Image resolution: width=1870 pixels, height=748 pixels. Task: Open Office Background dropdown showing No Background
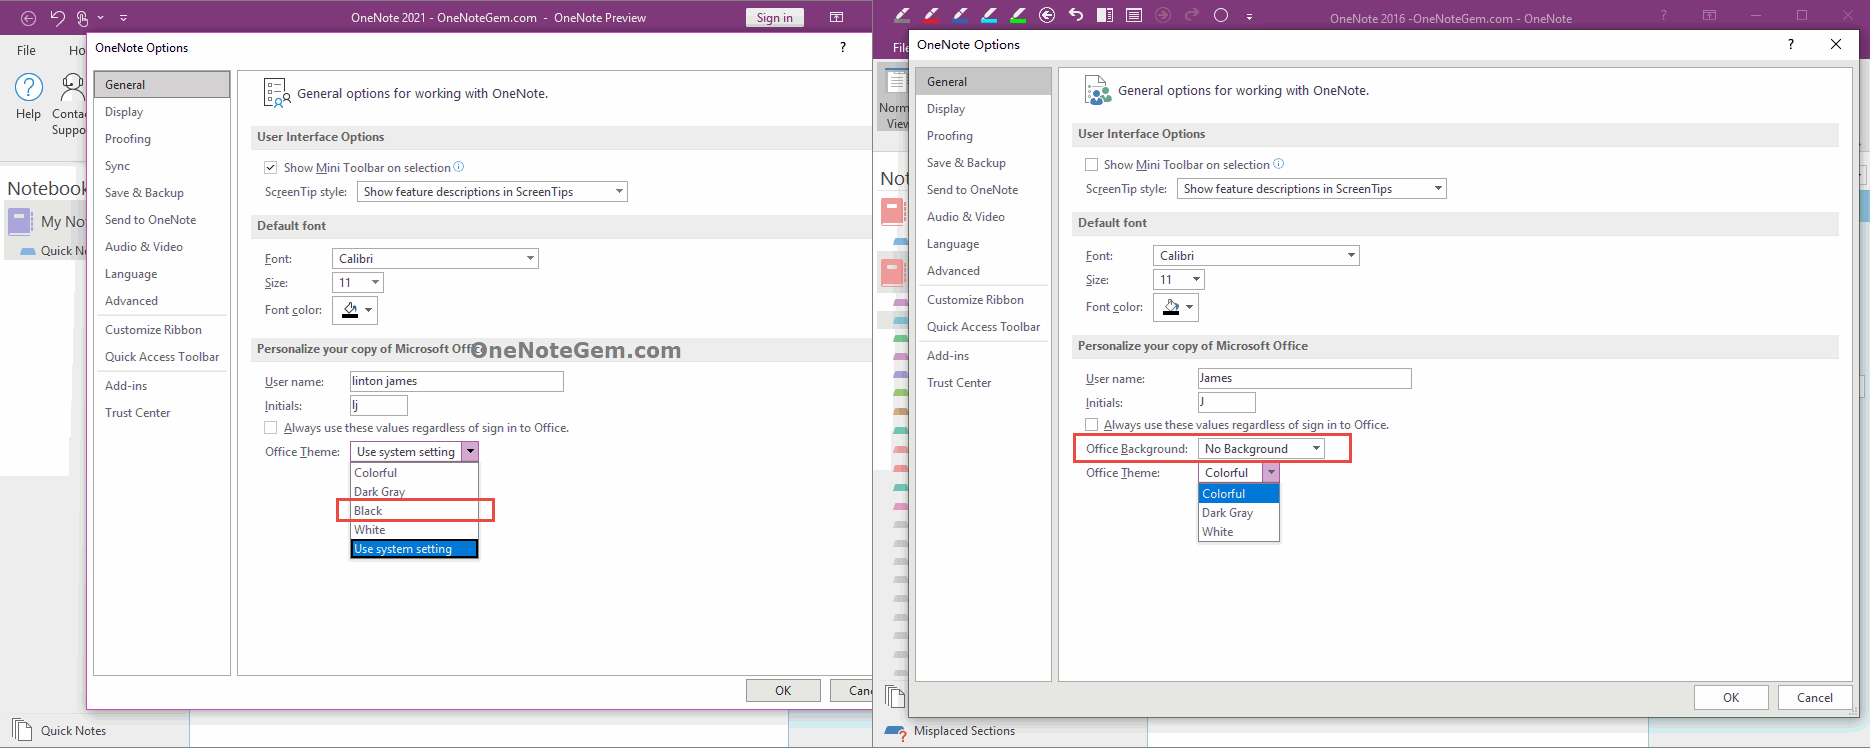[1261, 449]
